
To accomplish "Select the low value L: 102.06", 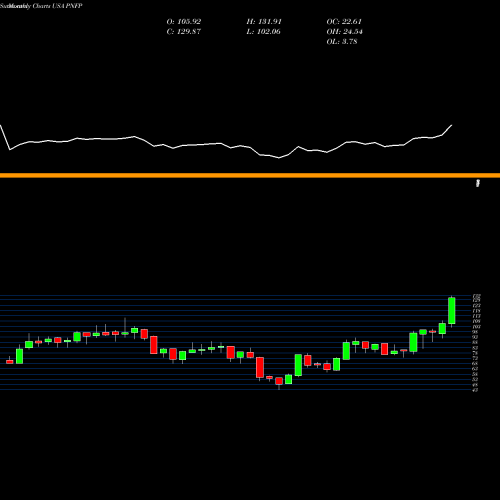I will (263, 32).
